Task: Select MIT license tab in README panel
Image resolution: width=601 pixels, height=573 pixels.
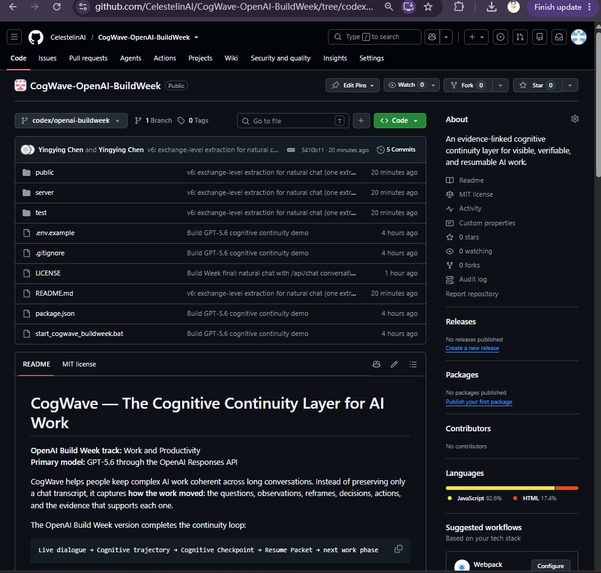Action: [79, 364]
